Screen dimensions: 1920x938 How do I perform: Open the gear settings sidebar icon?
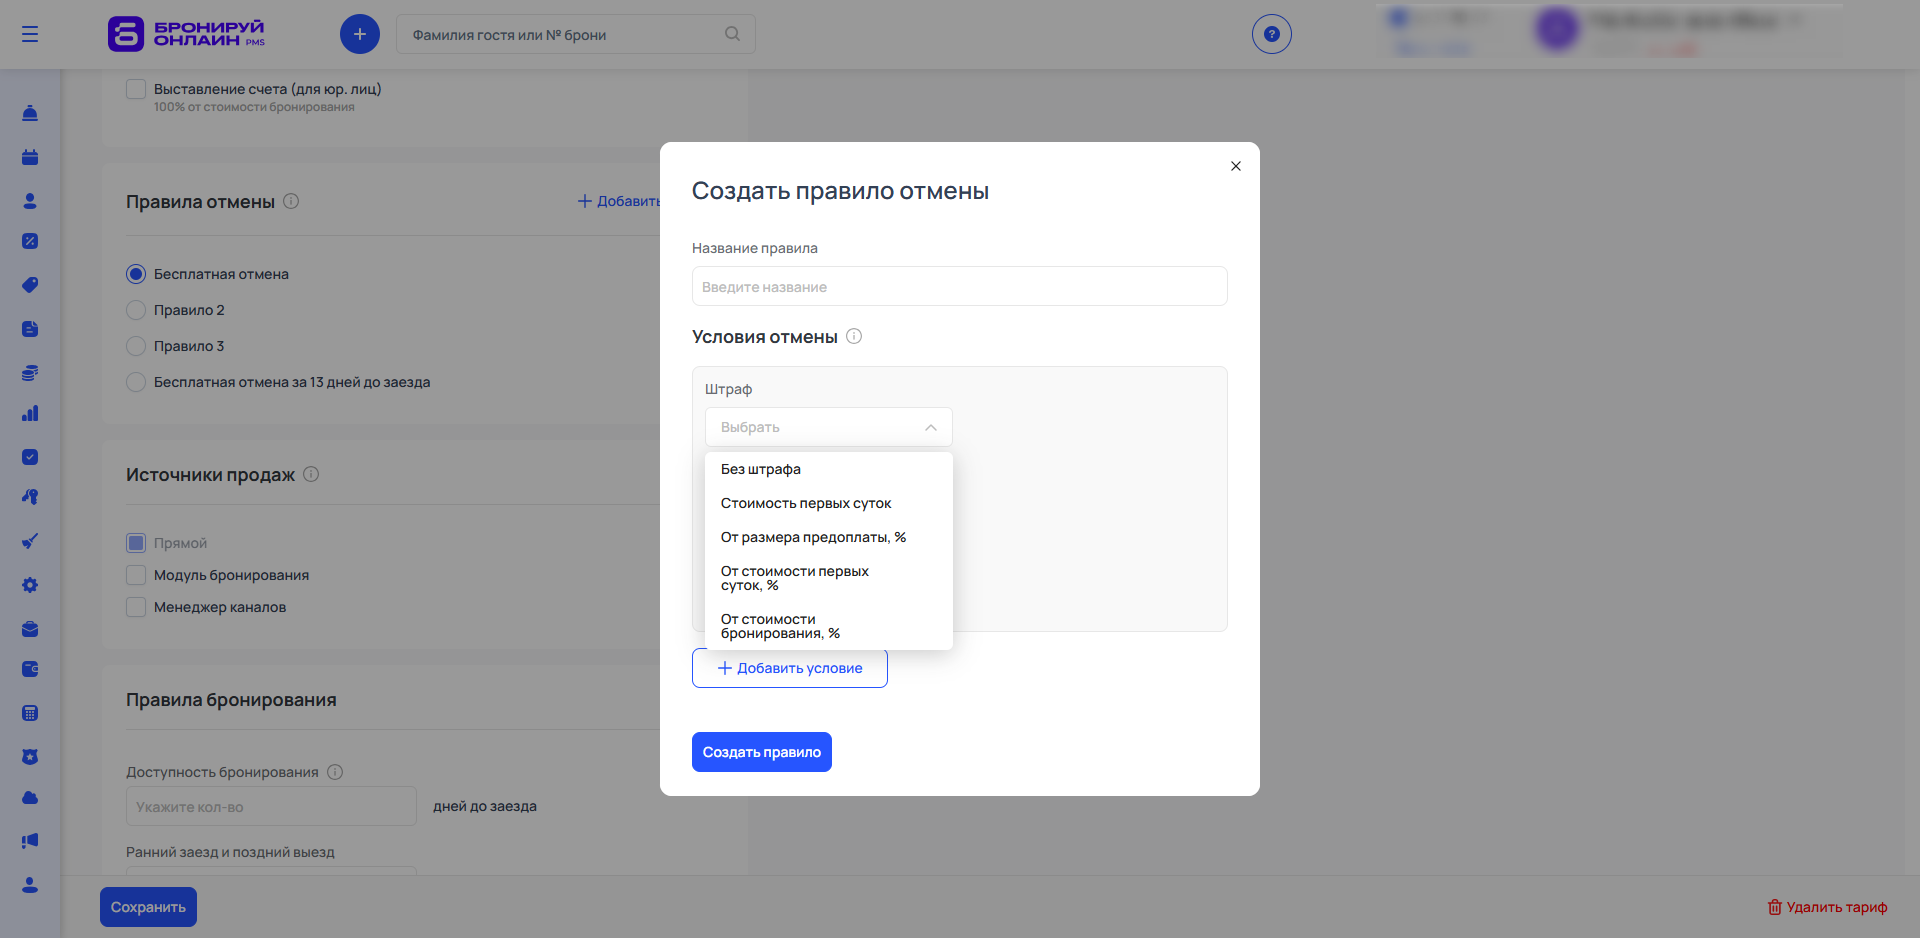30,585
